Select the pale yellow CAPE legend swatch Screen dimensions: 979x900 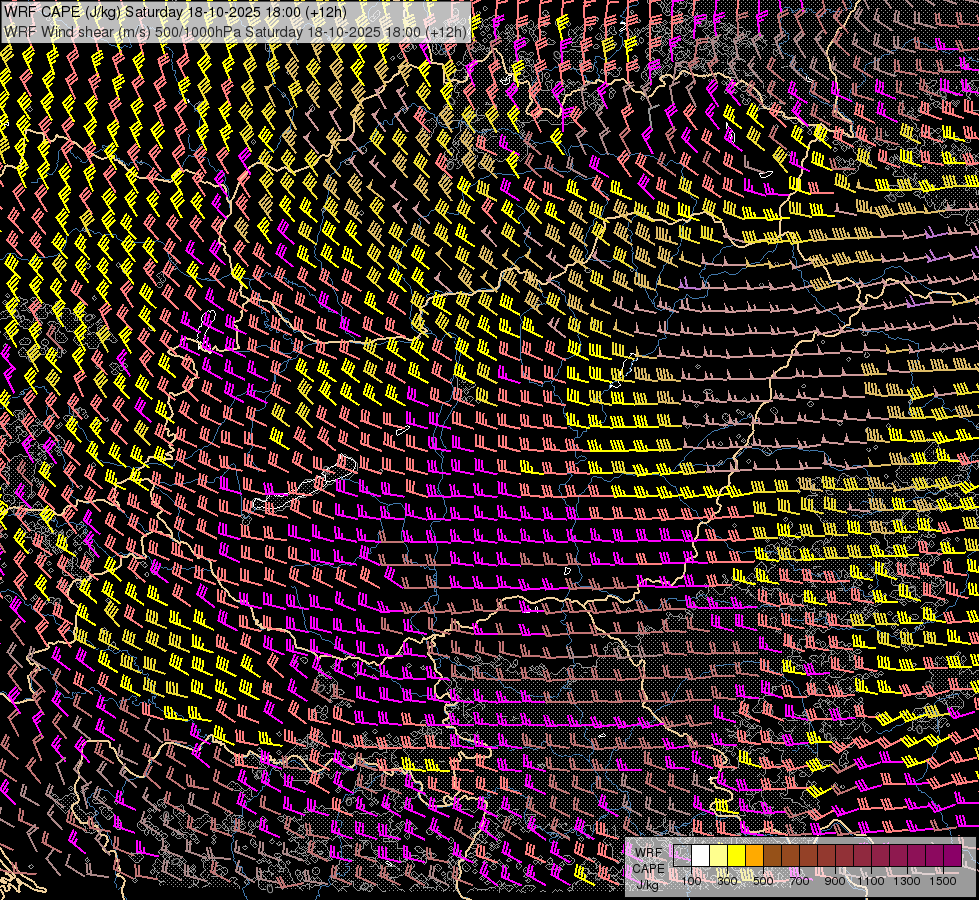point(719,856)
